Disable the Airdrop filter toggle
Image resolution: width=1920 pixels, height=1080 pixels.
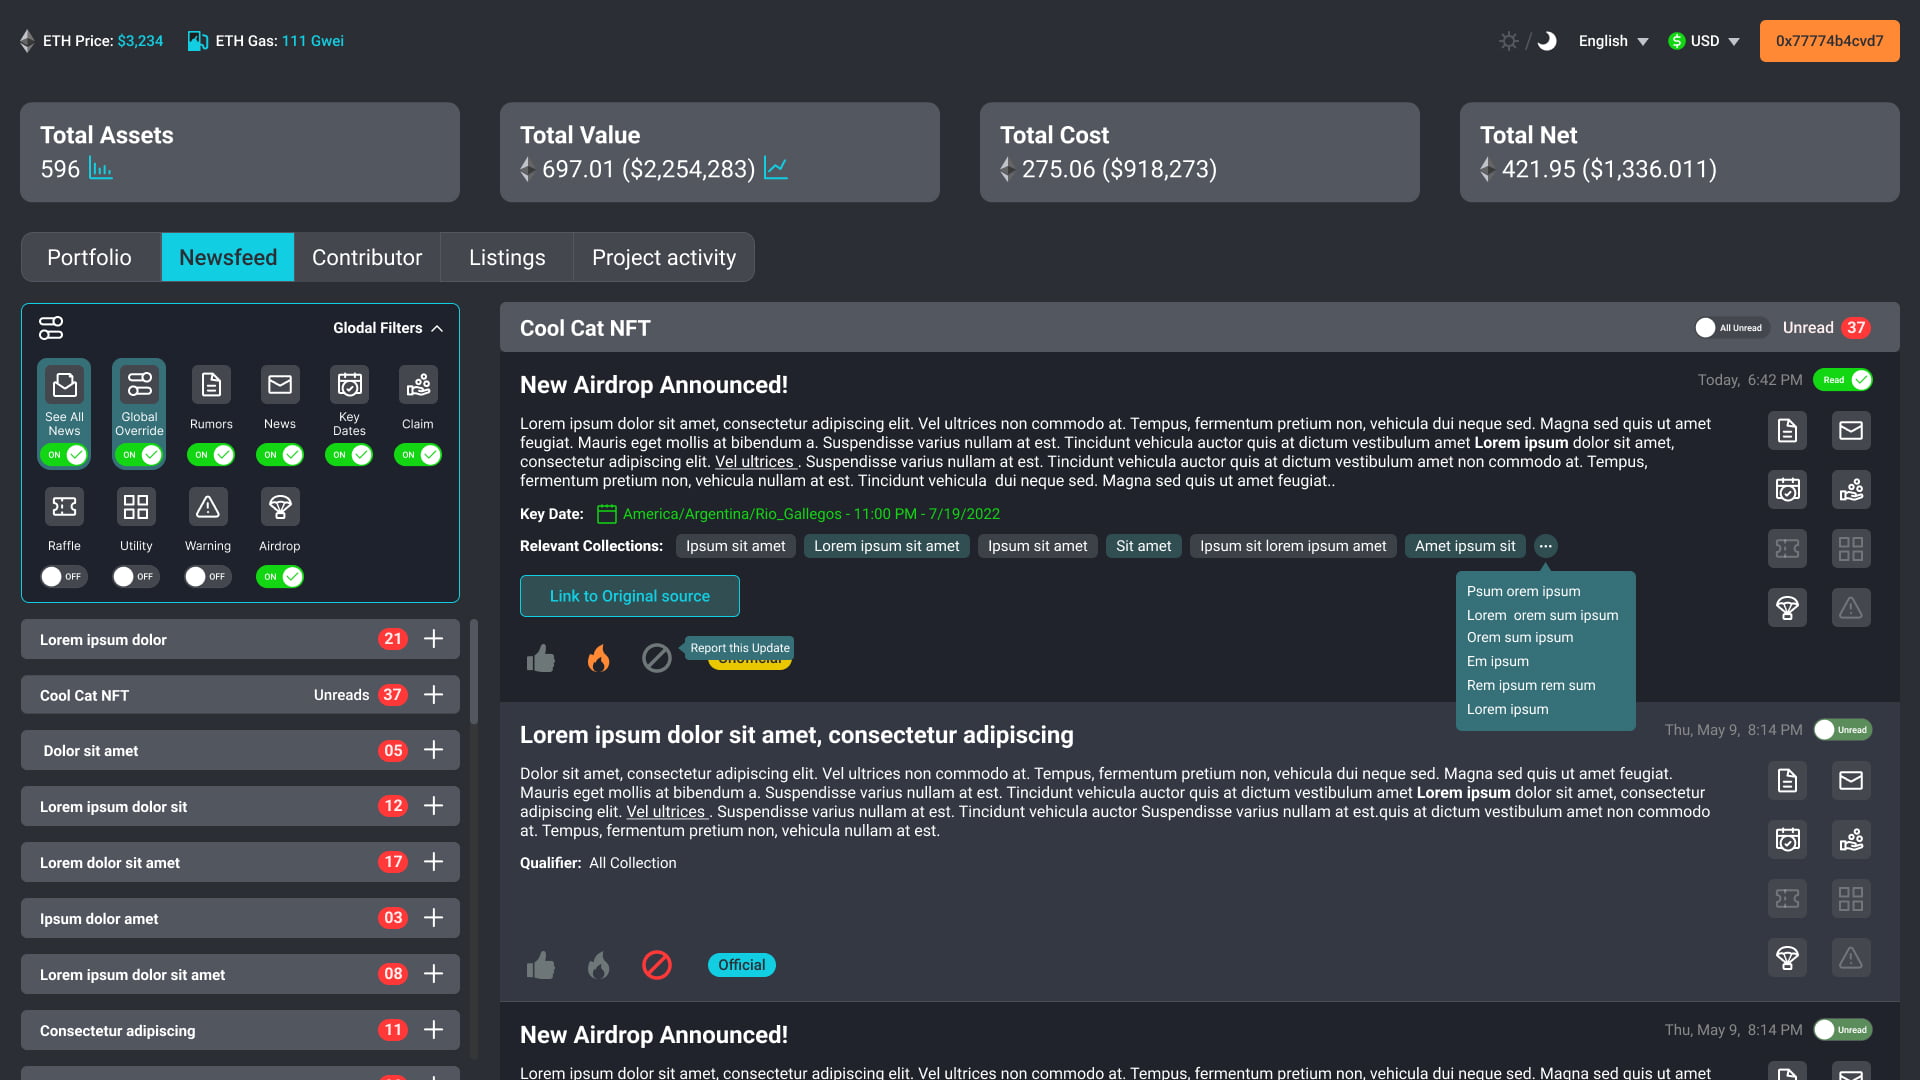tap(280, 577)
